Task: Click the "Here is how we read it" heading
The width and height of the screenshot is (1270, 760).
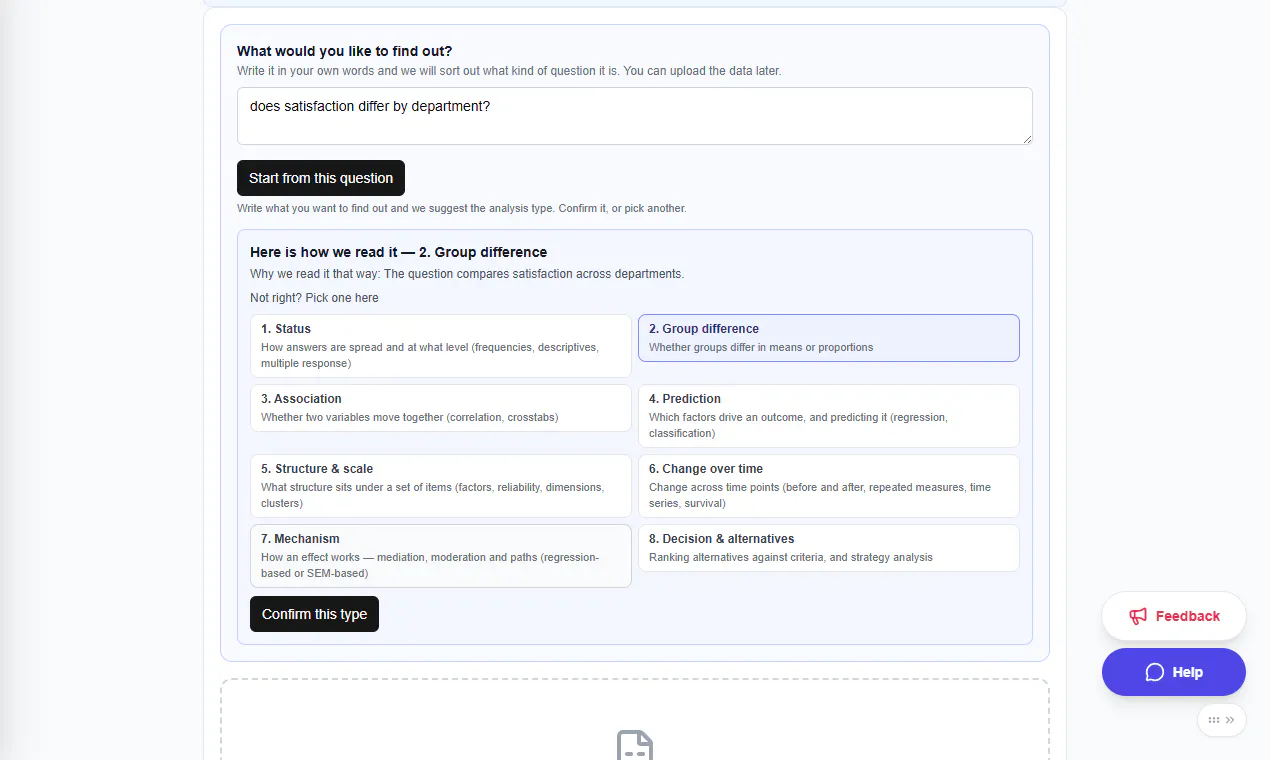Action: 399,252
